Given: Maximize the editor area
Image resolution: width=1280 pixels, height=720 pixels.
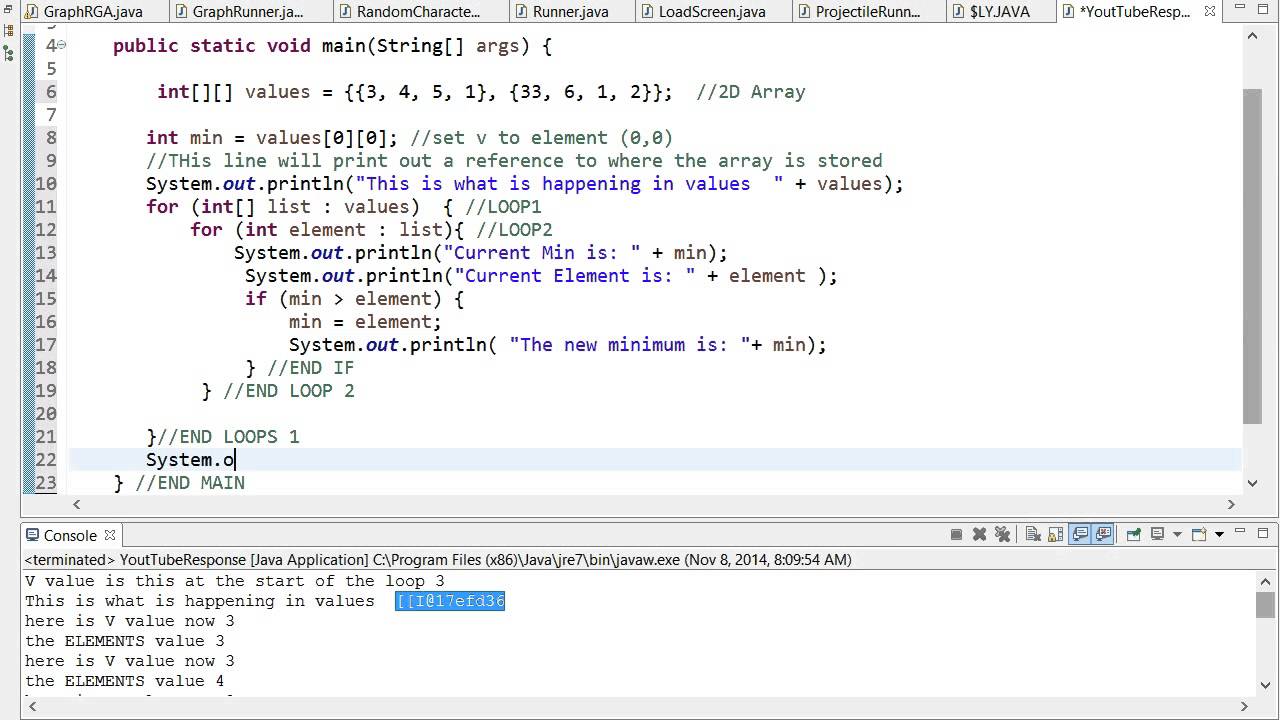Looking at the screenshot, I should (1263, 11).
